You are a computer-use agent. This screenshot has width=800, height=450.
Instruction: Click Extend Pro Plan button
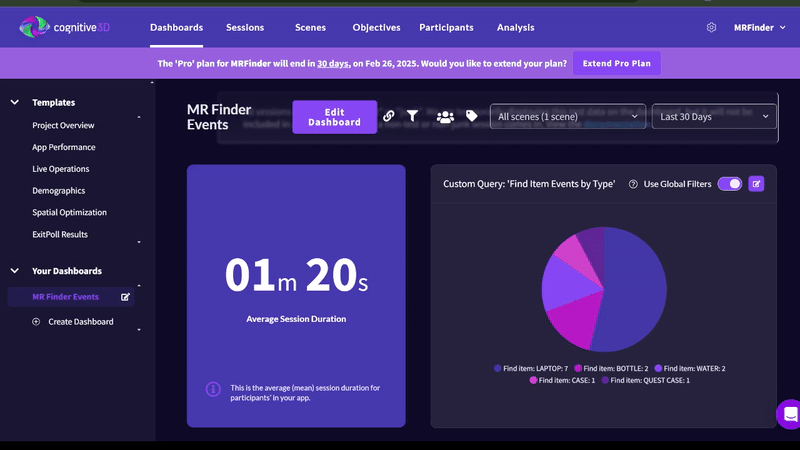(617, 63)
